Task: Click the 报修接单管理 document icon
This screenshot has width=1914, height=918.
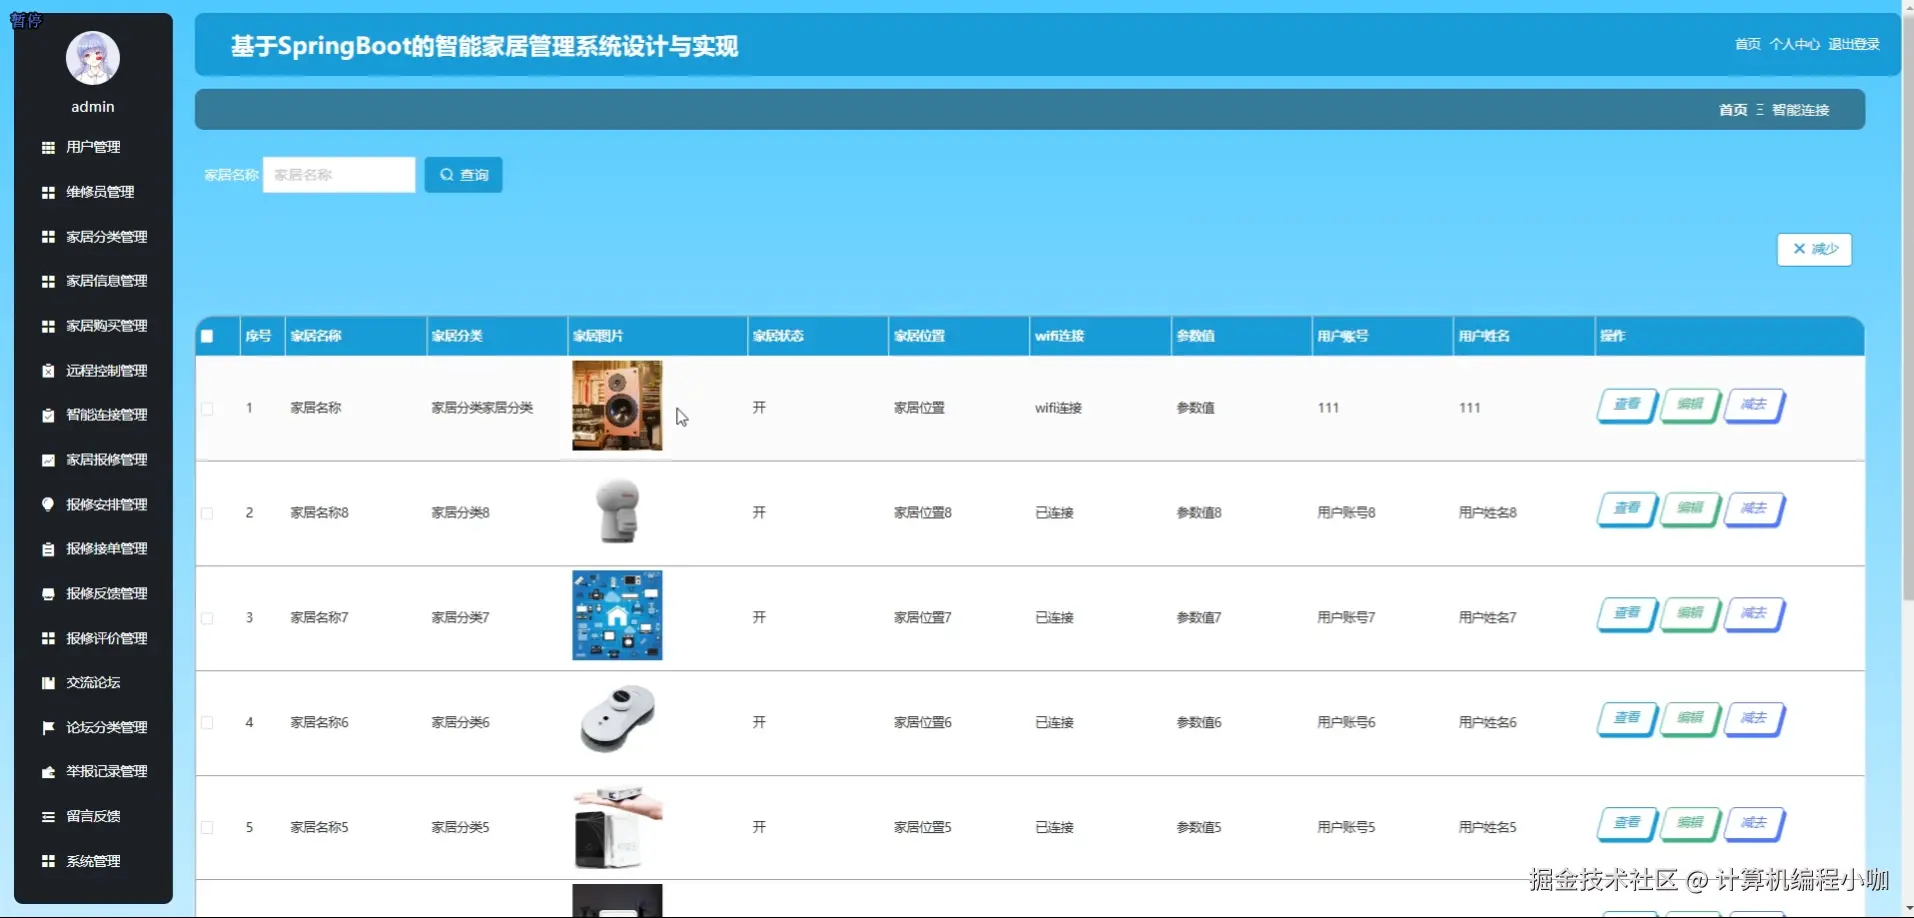Action: 48,549
